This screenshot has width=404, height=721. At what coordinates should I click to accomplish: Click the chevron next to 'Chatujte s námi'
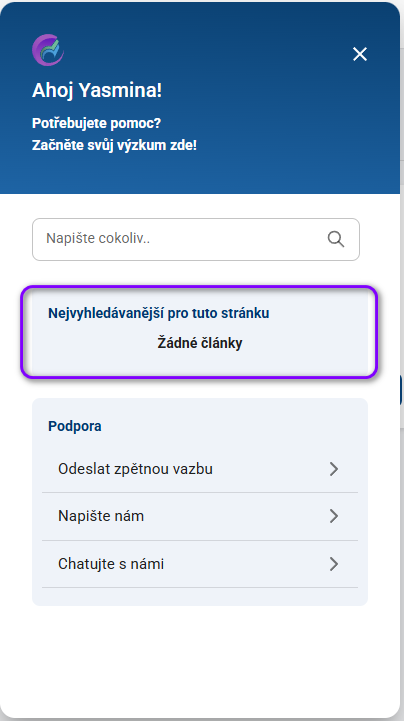tap(334, 564)
